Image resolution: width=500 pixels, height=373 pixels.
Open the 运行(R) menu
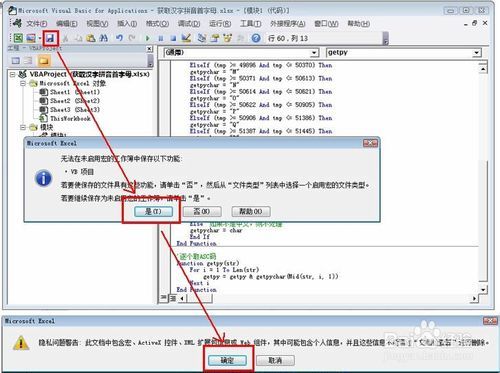pos(220,24)
